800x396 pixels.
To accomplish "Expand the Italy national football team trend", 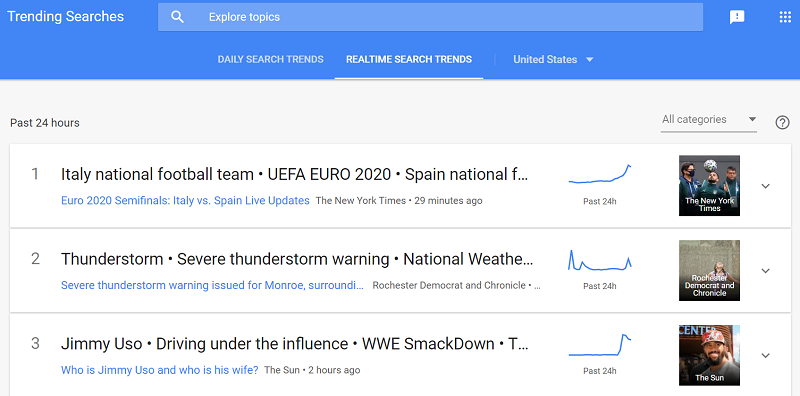I will pyautogui.click(x=765, y=186).
